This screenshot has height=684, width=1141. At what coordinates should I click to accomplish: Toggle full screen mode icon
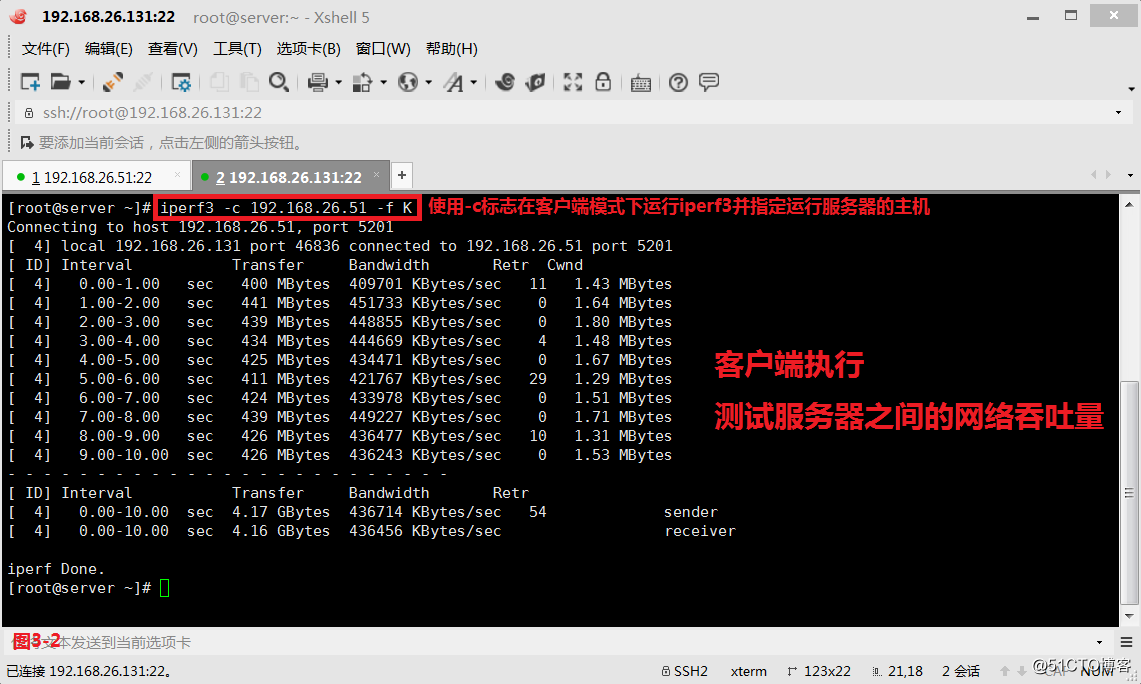pyautogui.click(x=573, y=82)
